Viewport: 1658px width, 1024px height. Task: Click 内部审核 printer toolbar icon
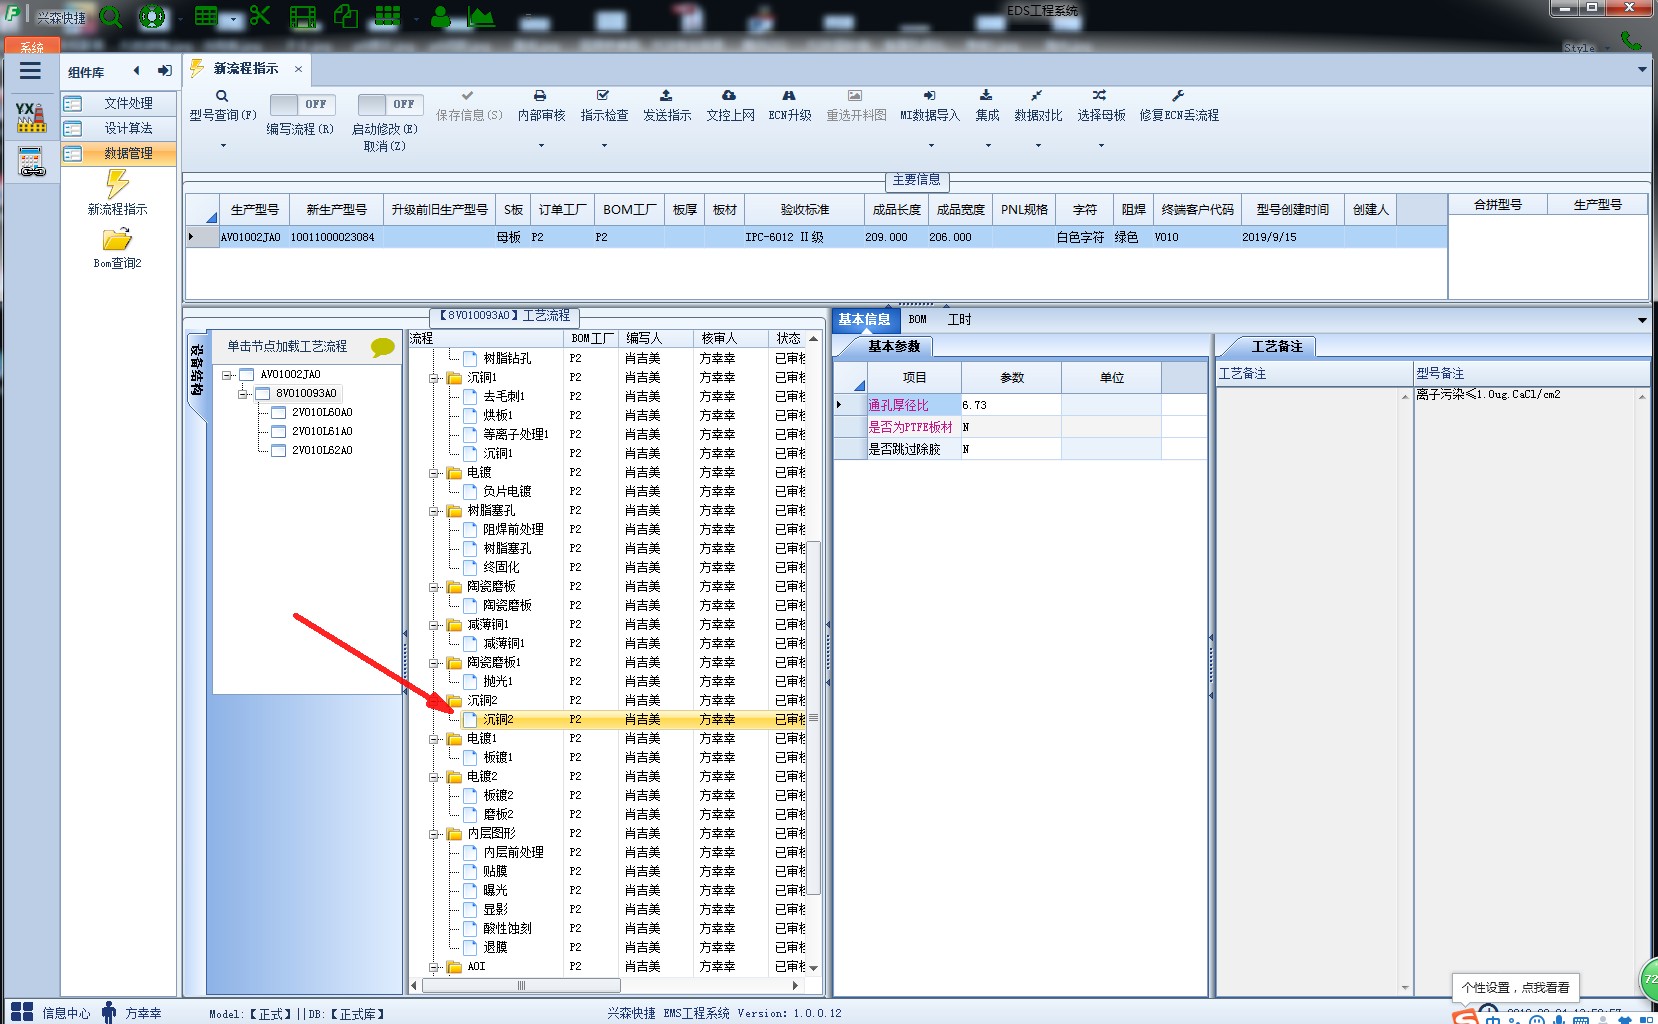tap(540, 96)
